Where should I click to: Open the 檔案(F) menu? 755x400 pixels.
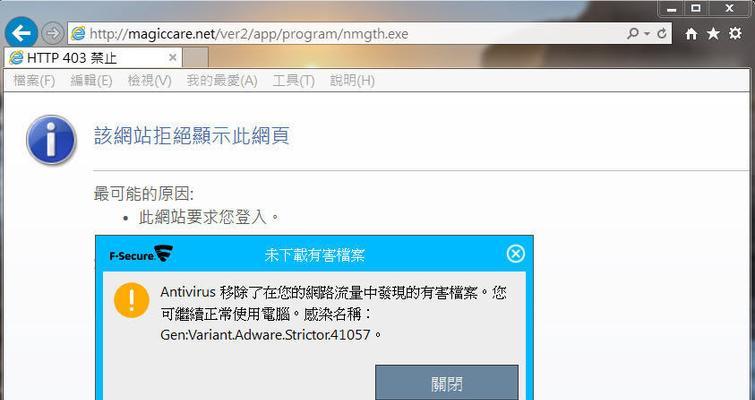coord(34,80)
